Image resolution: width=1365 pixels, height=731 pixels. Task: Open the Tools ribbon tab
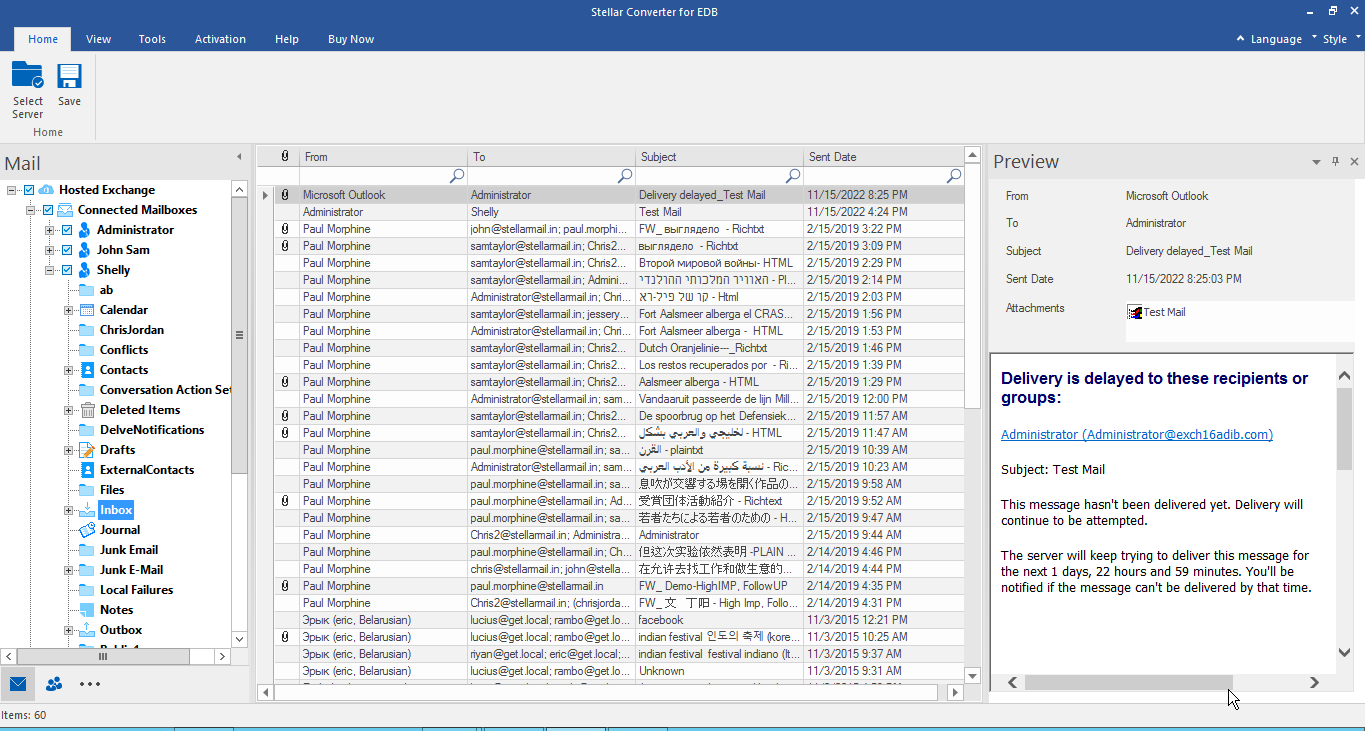pos(152,39)
